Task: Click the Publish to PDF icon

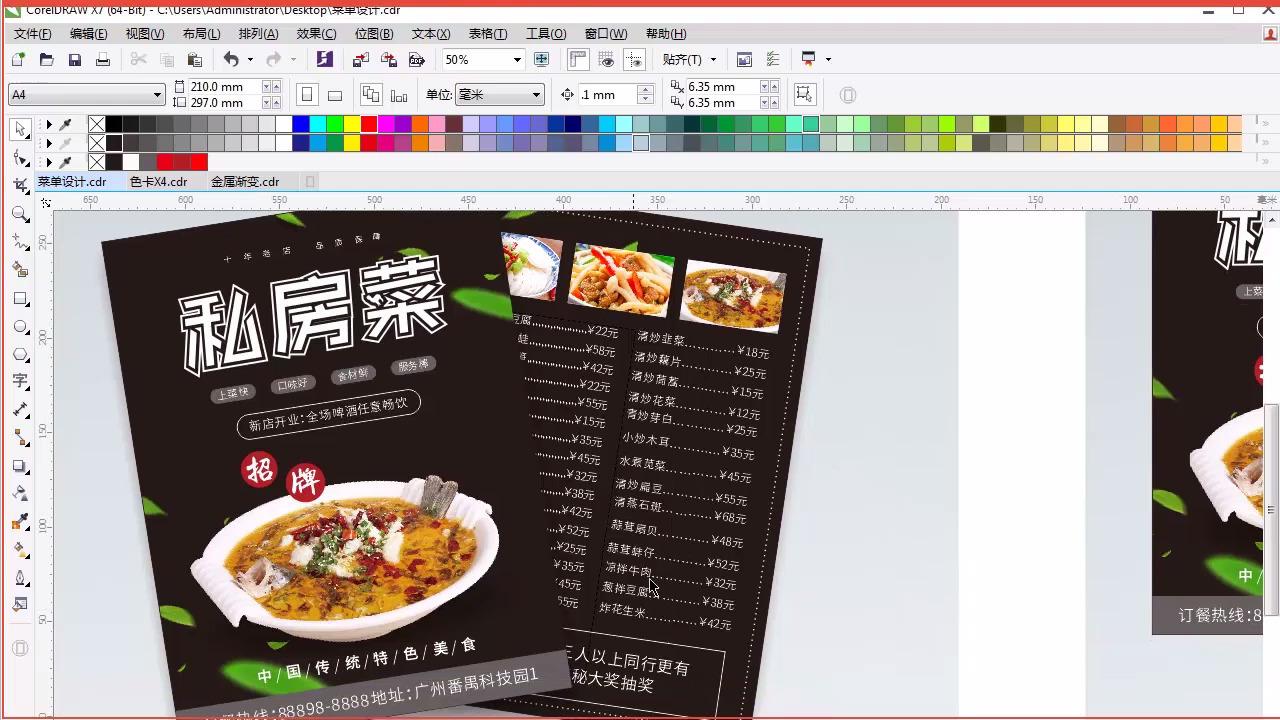Action: (x=417, y=59)
